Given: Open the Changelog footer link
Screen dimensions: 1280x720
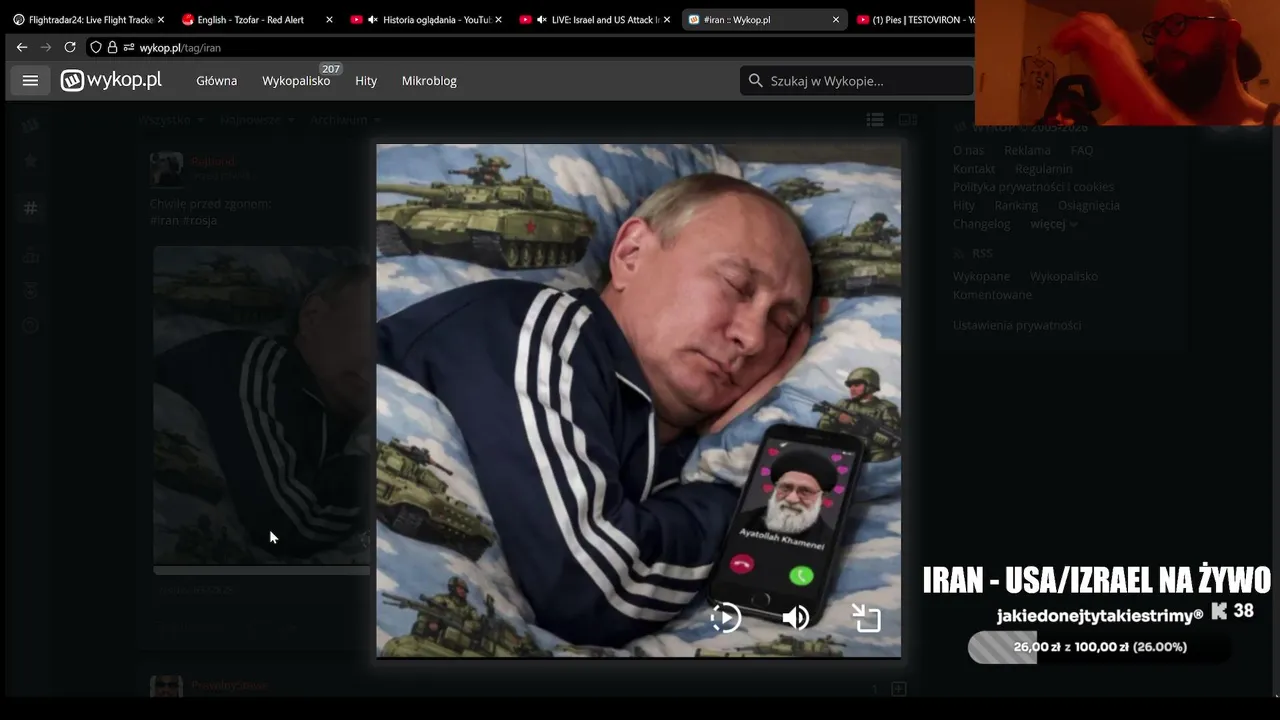Looking at the screenshot, I should click(982, 224).
